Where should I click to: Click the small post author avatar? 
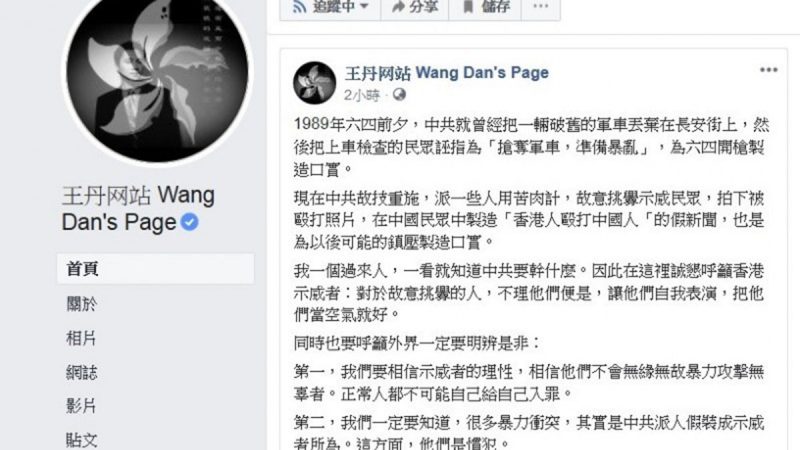(x=314, y=83)
